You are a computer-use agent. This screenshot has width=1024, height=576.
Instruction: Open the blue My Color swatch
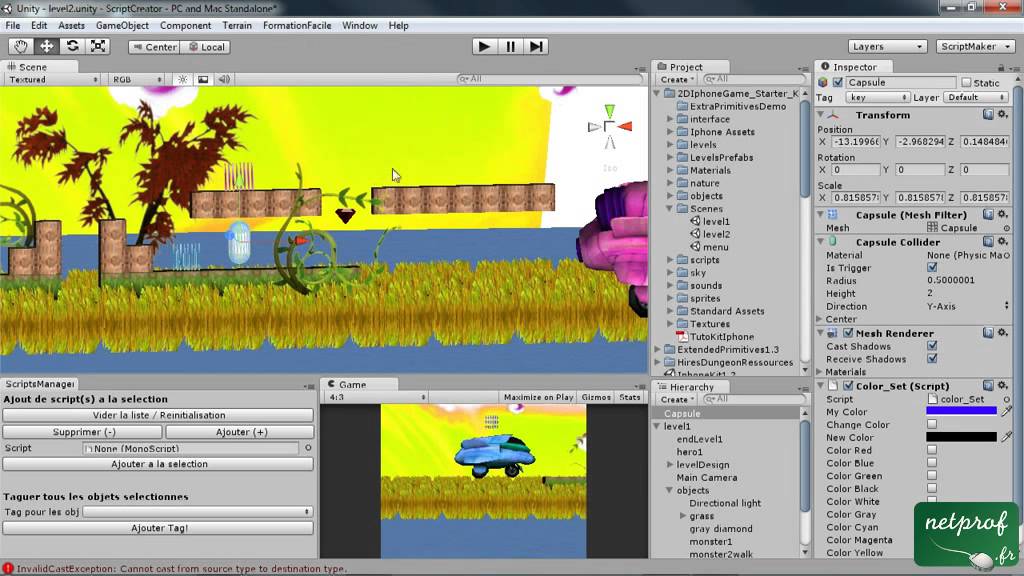[961, 411]
